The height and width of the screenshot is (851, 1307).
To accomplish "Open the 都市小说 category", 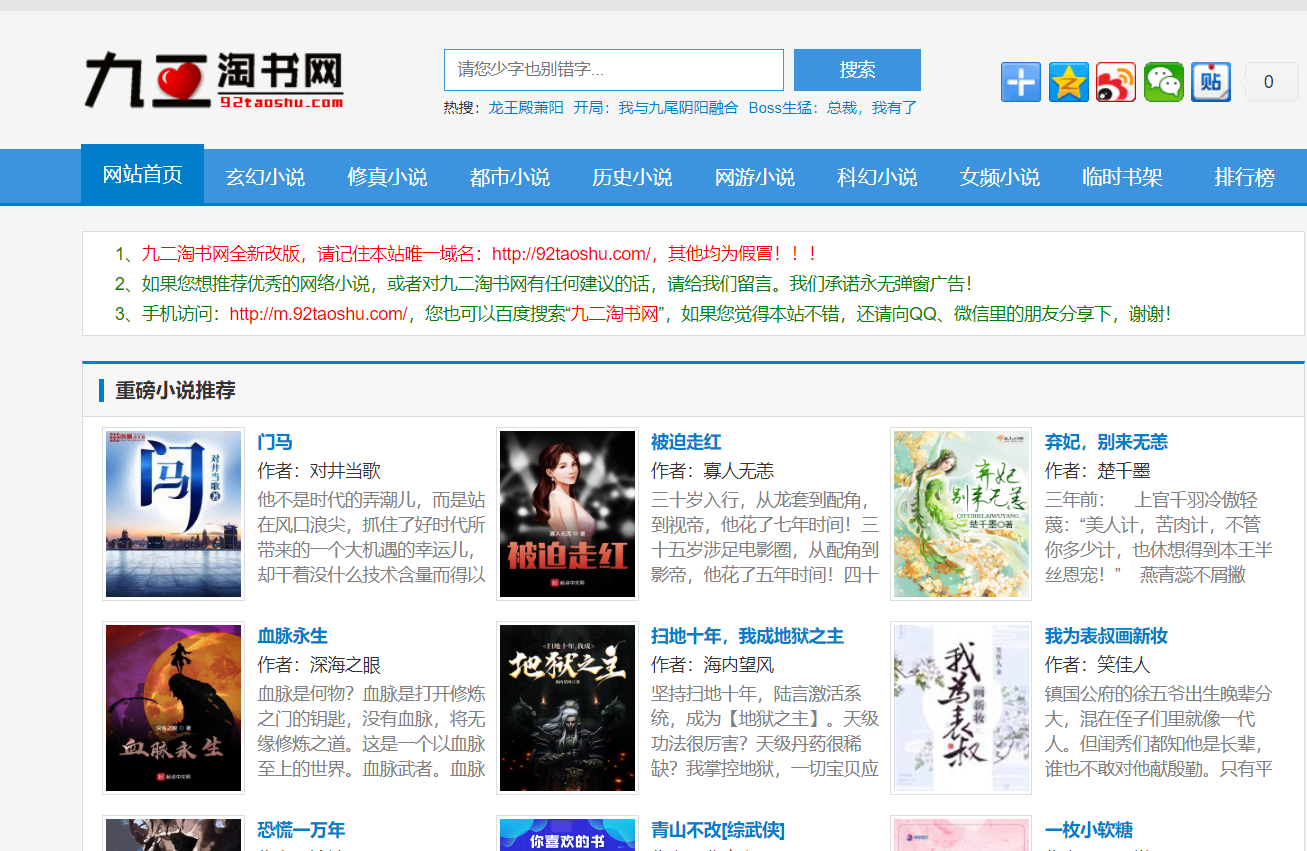I will point(510,177).
